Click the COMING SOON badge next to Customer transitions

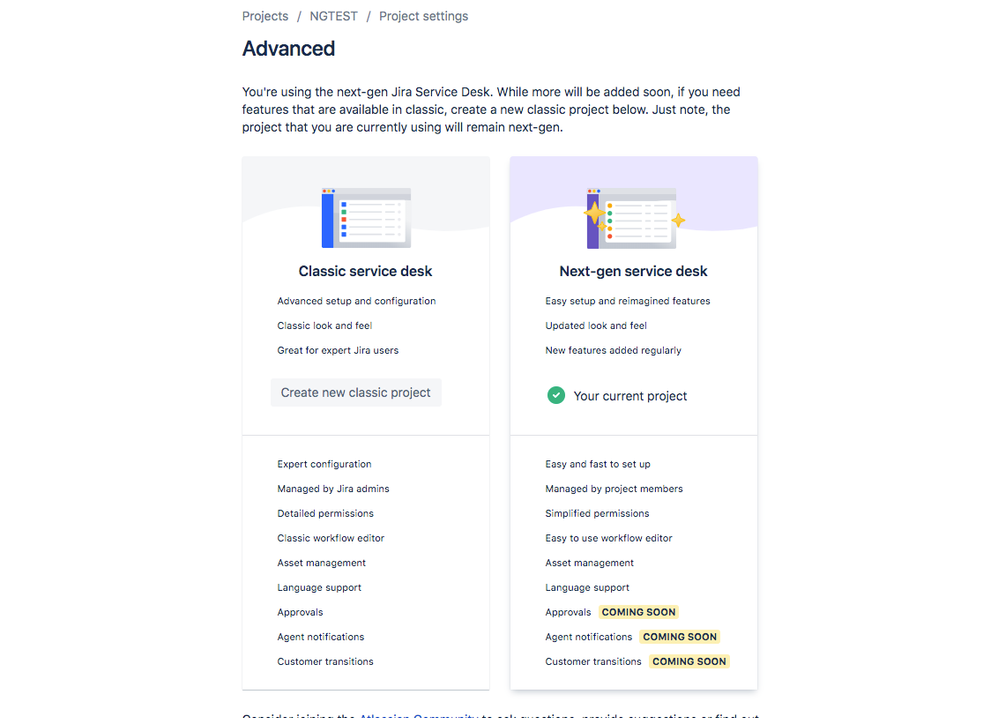(689, 661)
